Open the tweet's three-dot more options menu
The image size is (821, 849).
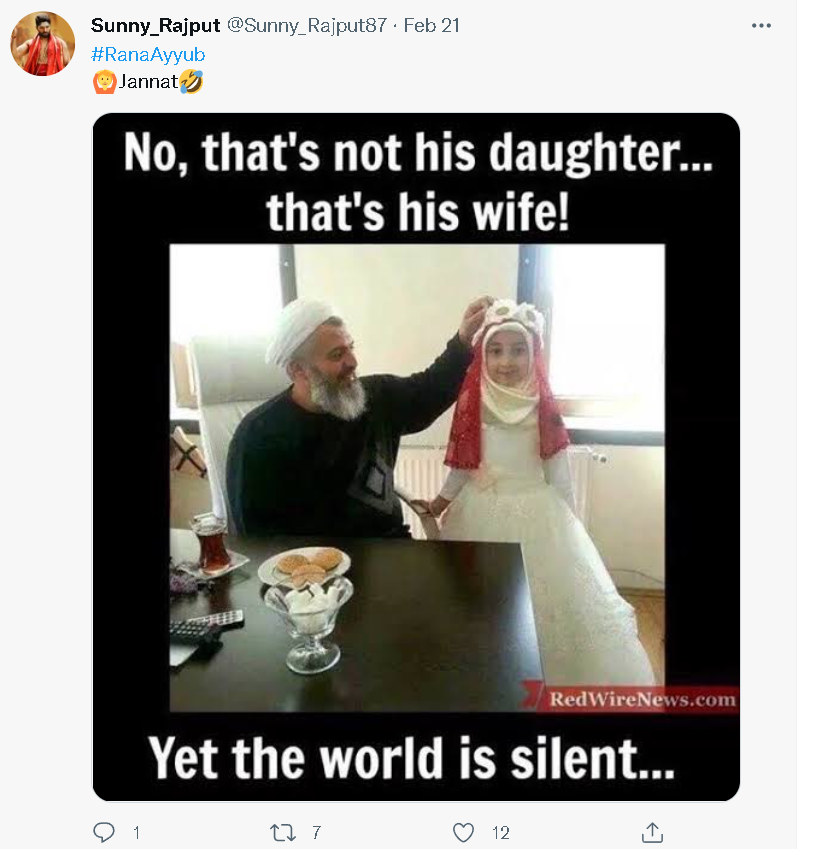tap(762, 25)
